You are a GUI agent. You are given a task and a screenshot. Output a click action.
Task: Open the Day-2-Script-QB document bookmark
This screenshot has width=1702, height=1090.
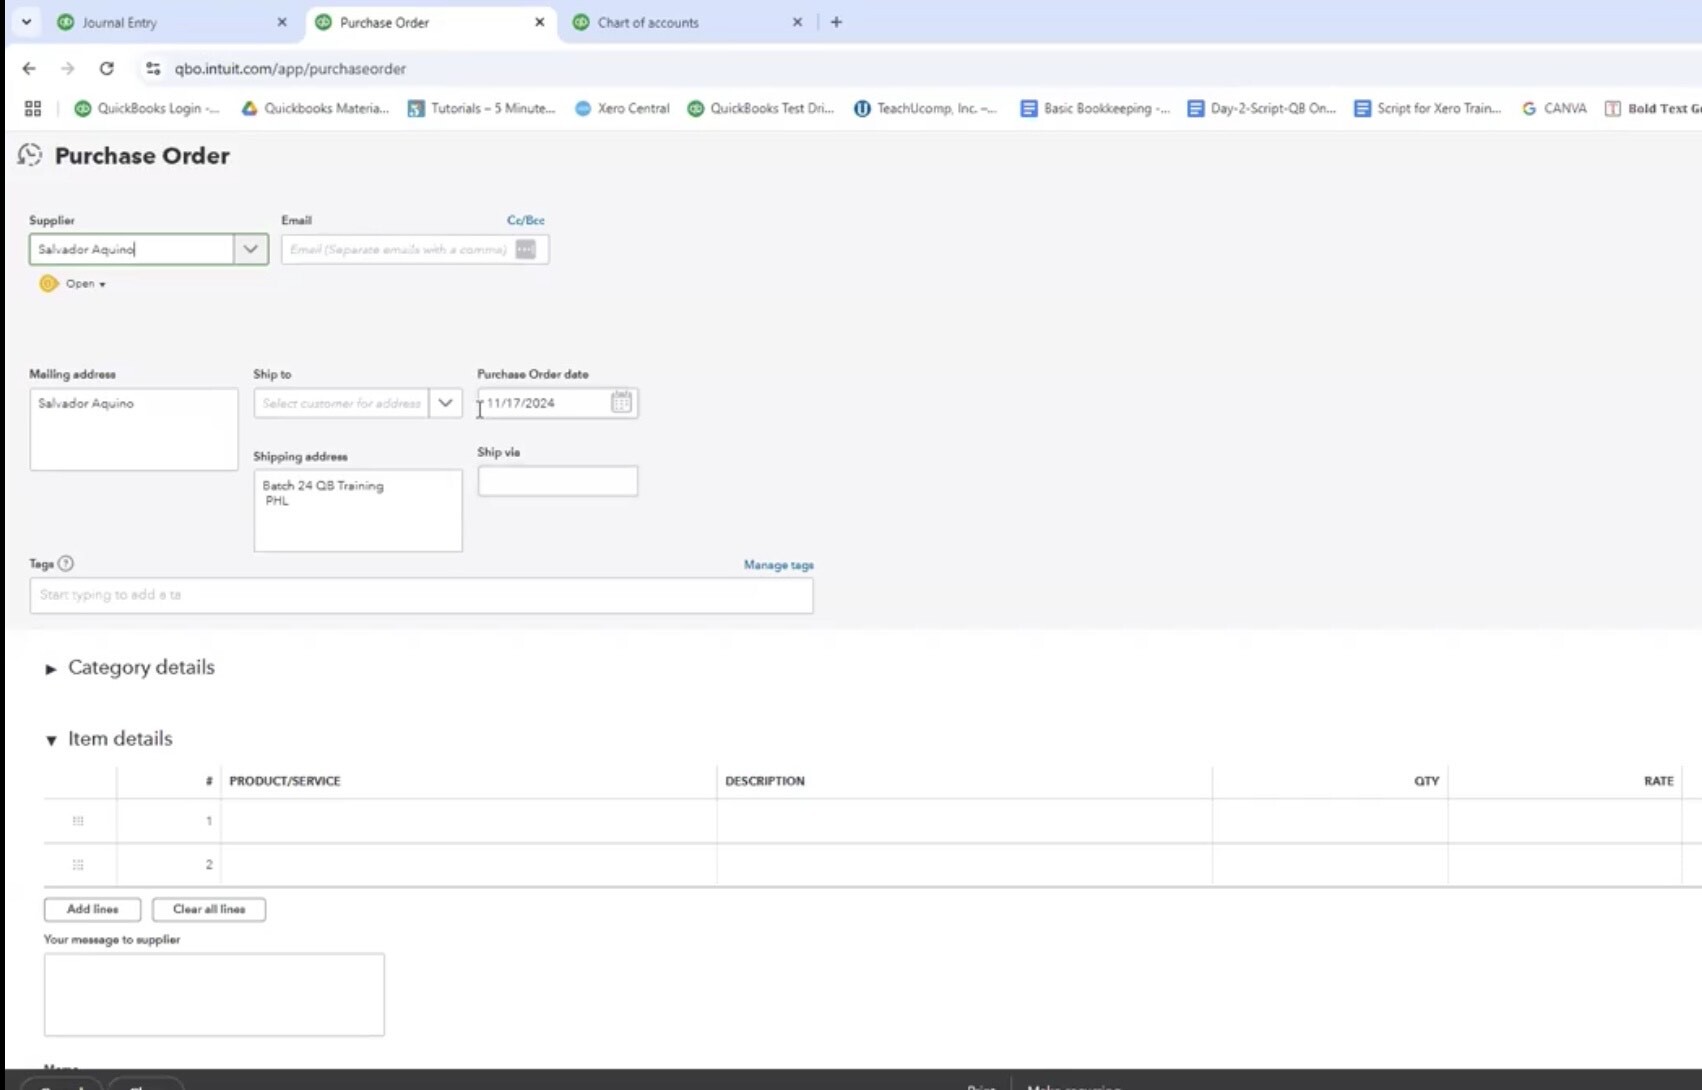pos(1261,108)
